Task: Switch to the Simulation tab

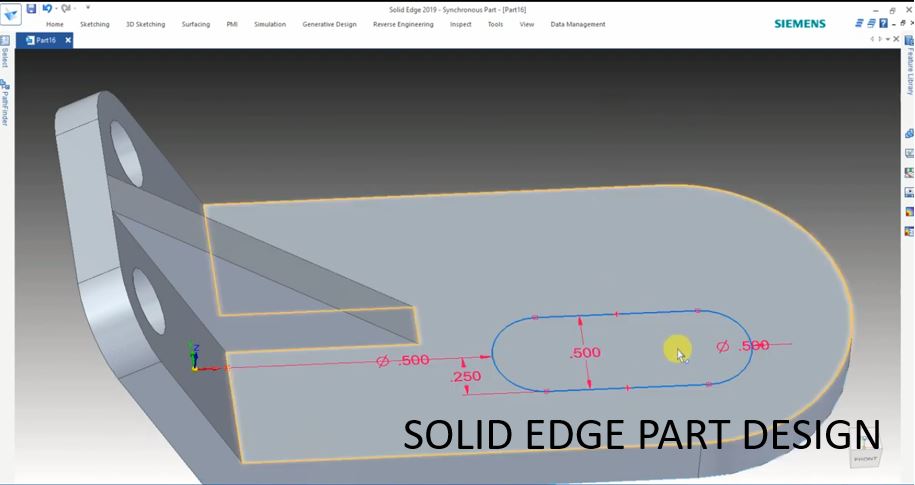Action: (270, 25)
